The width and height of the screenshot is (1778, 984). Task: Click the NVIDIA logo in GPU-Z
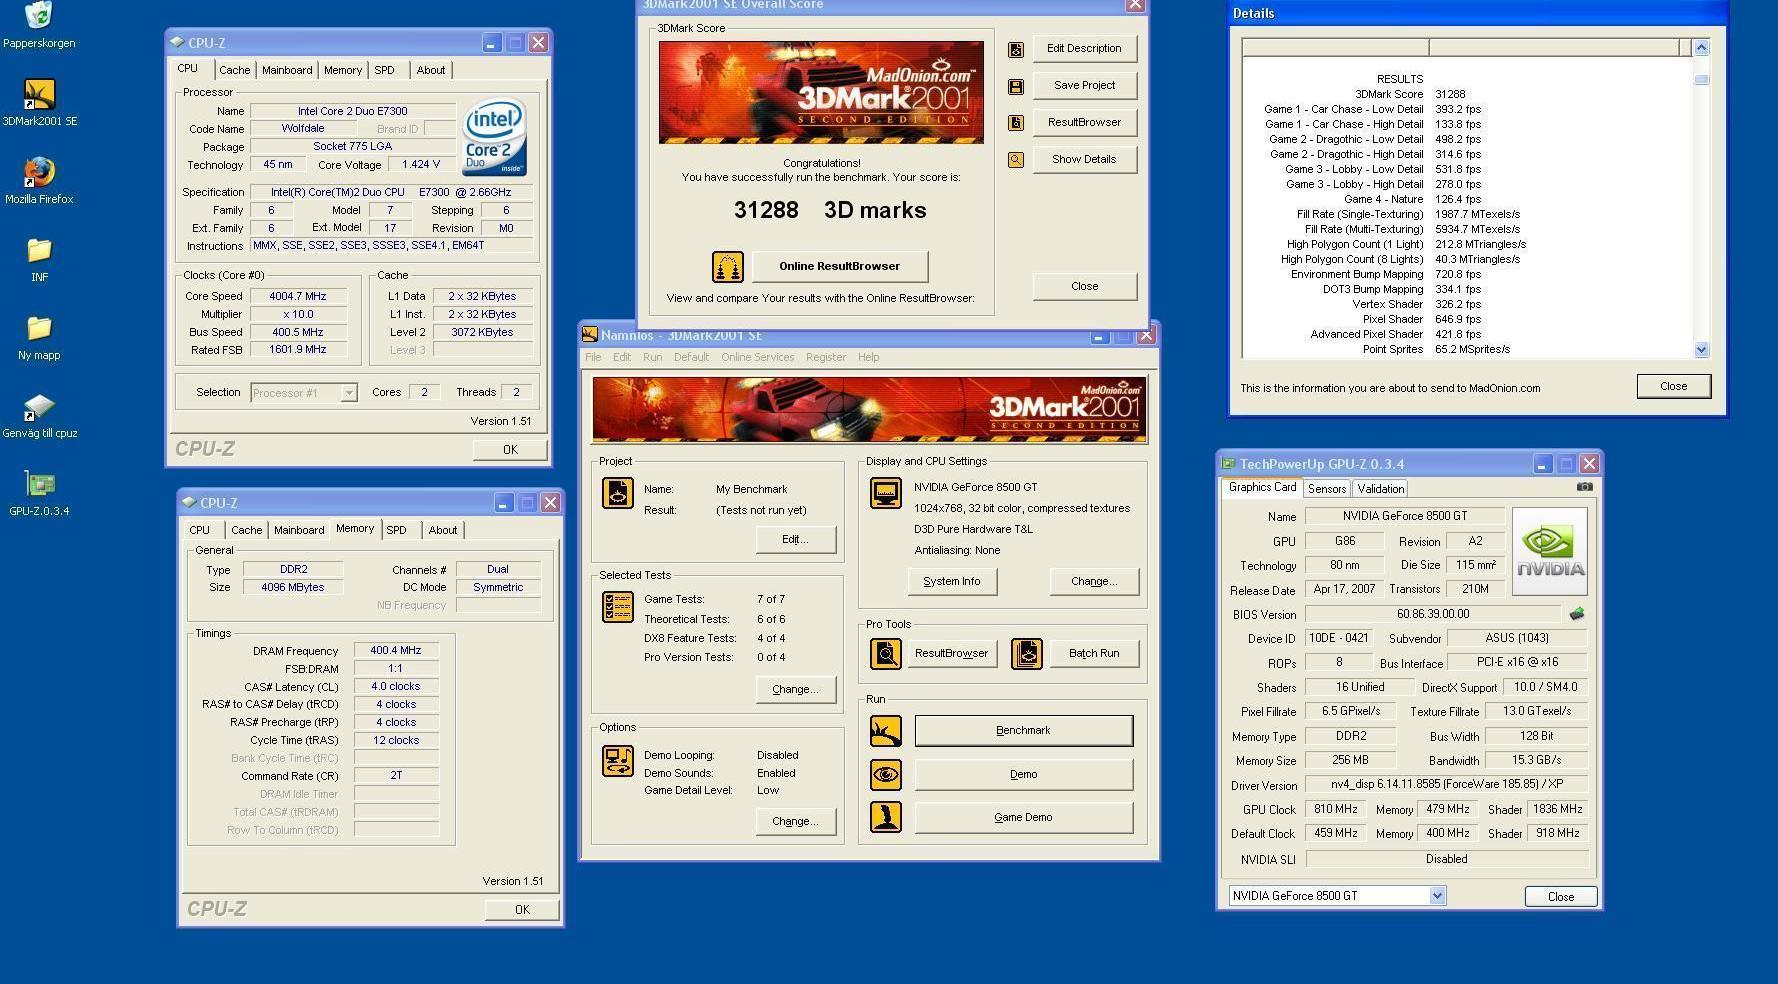(x=1550, y=552)
